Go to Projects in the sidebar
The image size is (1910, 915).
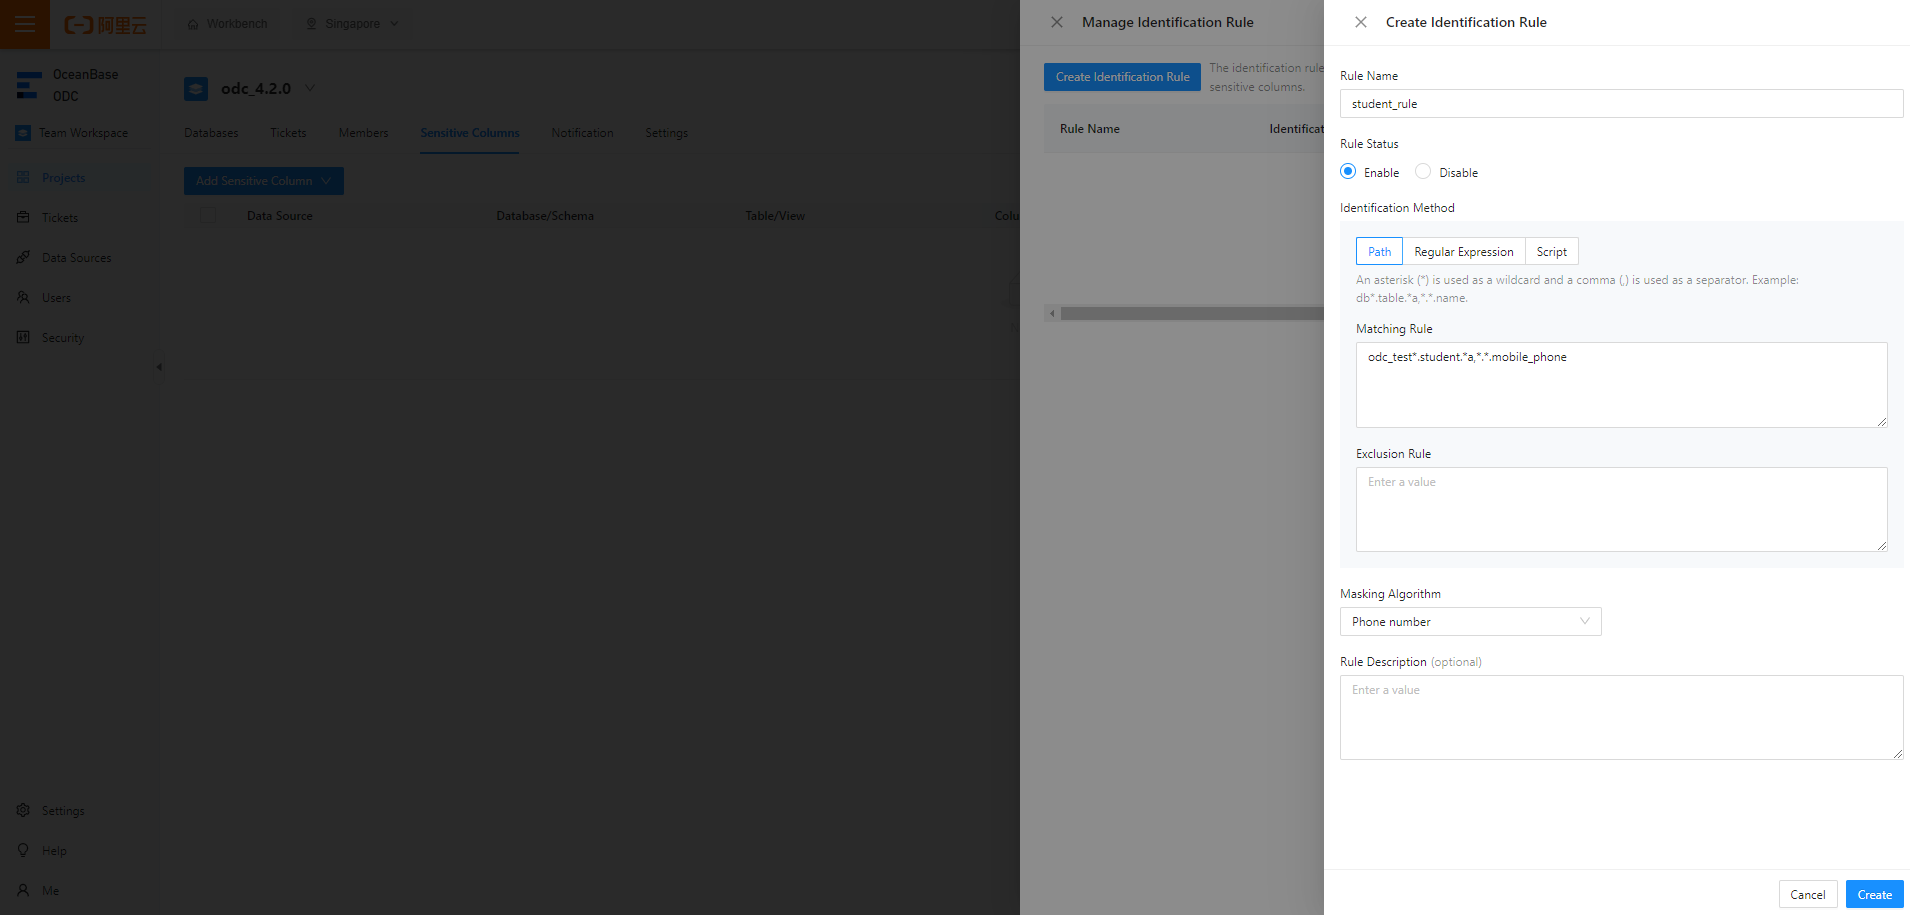64,178
